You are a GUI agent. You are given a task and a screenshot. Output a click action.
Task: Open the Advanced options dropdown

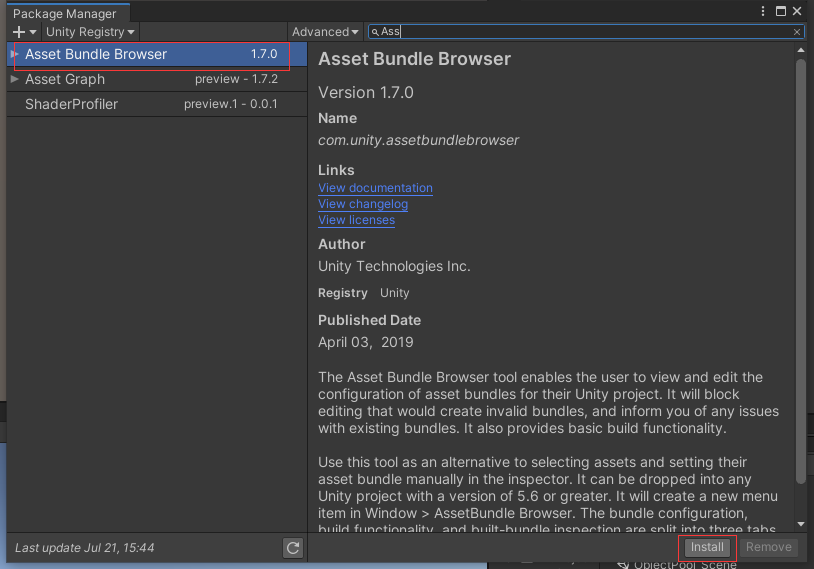tap(325, 32)
